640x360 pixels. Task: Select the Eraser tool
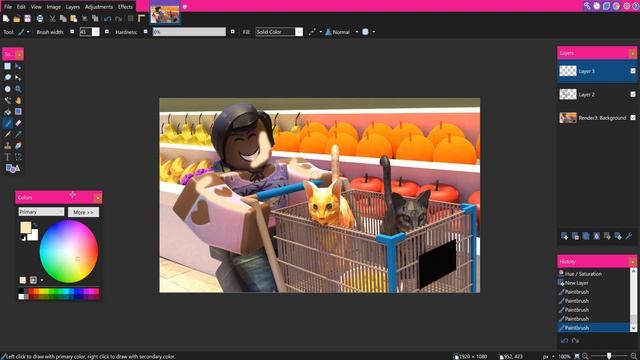coord(18,123)
